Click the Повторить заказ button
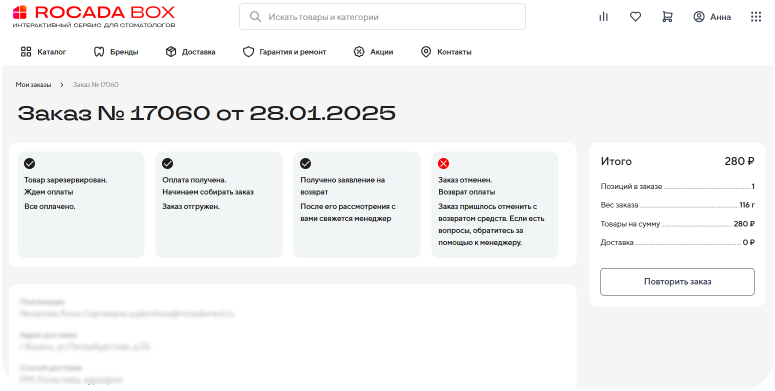Screen dimensions: 775x391 pos(677,282)
